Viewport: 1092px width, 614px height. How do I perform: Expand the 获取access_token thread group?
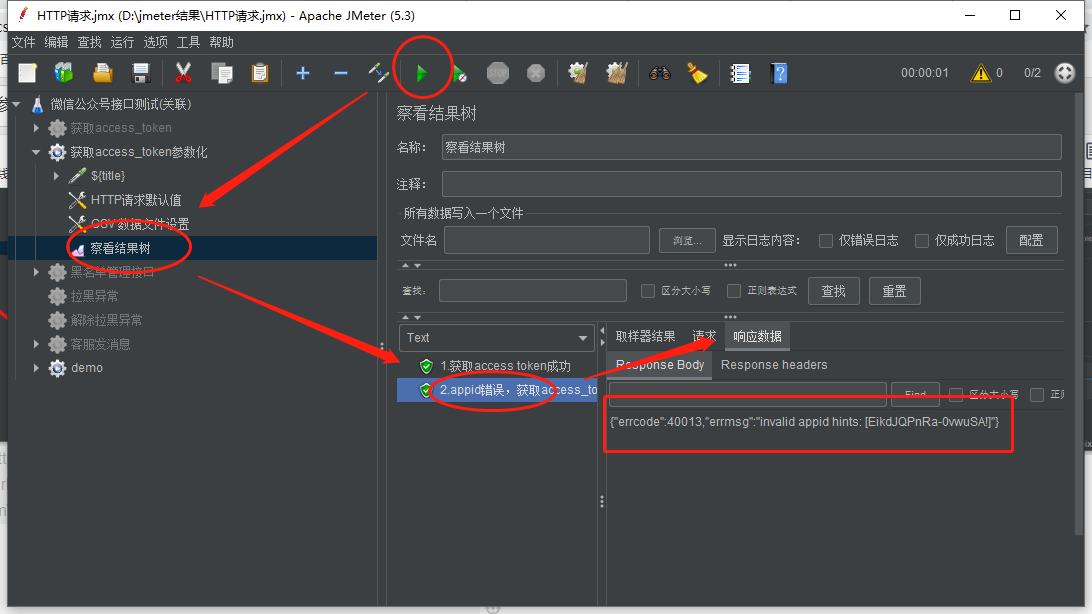point(36,128)
